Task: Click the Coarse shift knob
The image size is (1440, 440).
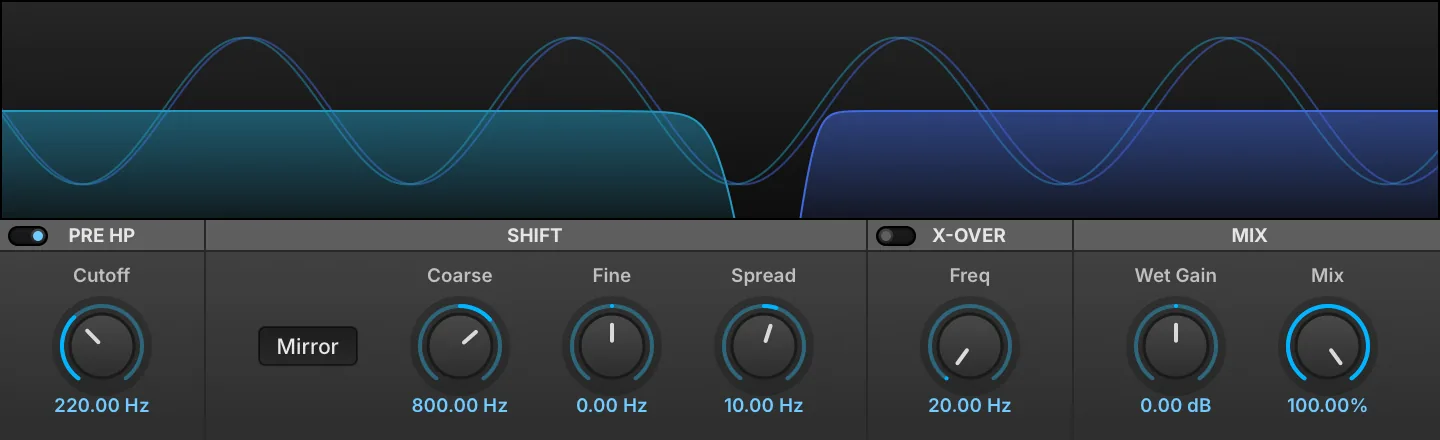Action: 460,346
